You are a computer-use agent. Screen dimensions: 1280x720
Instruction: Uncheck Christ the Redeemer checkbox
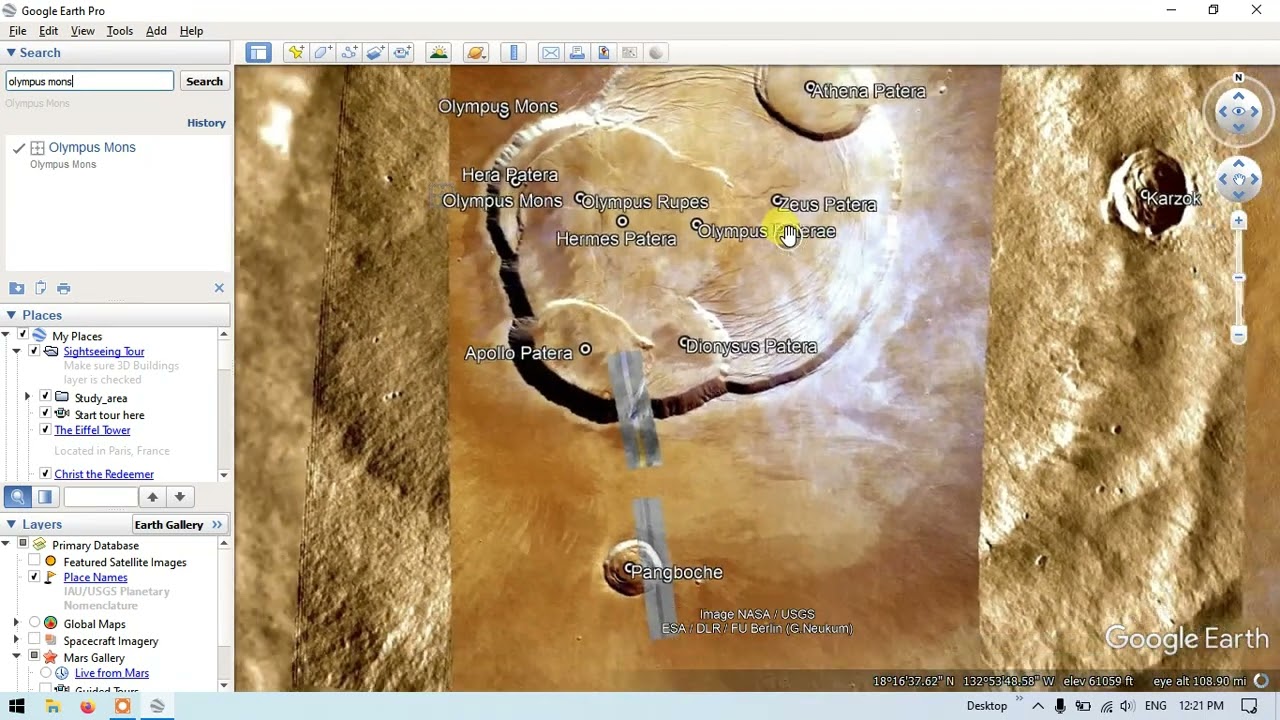45,474
